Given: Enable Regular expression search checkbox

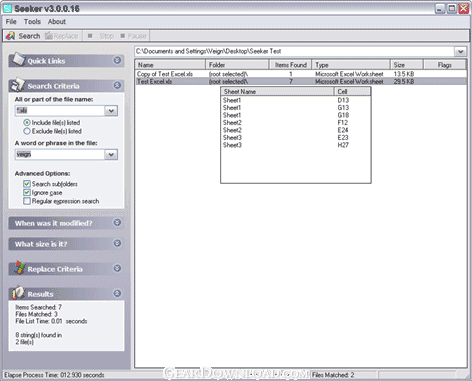Looking at the screenshot, I should click(x=27, y=201).
